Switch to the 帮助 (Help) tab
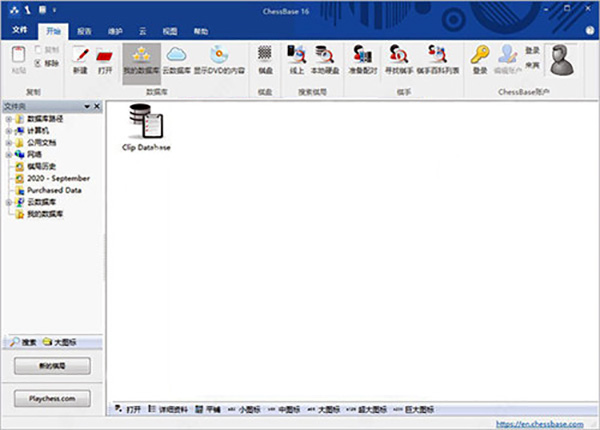600x430 pixels. point(201,31)
